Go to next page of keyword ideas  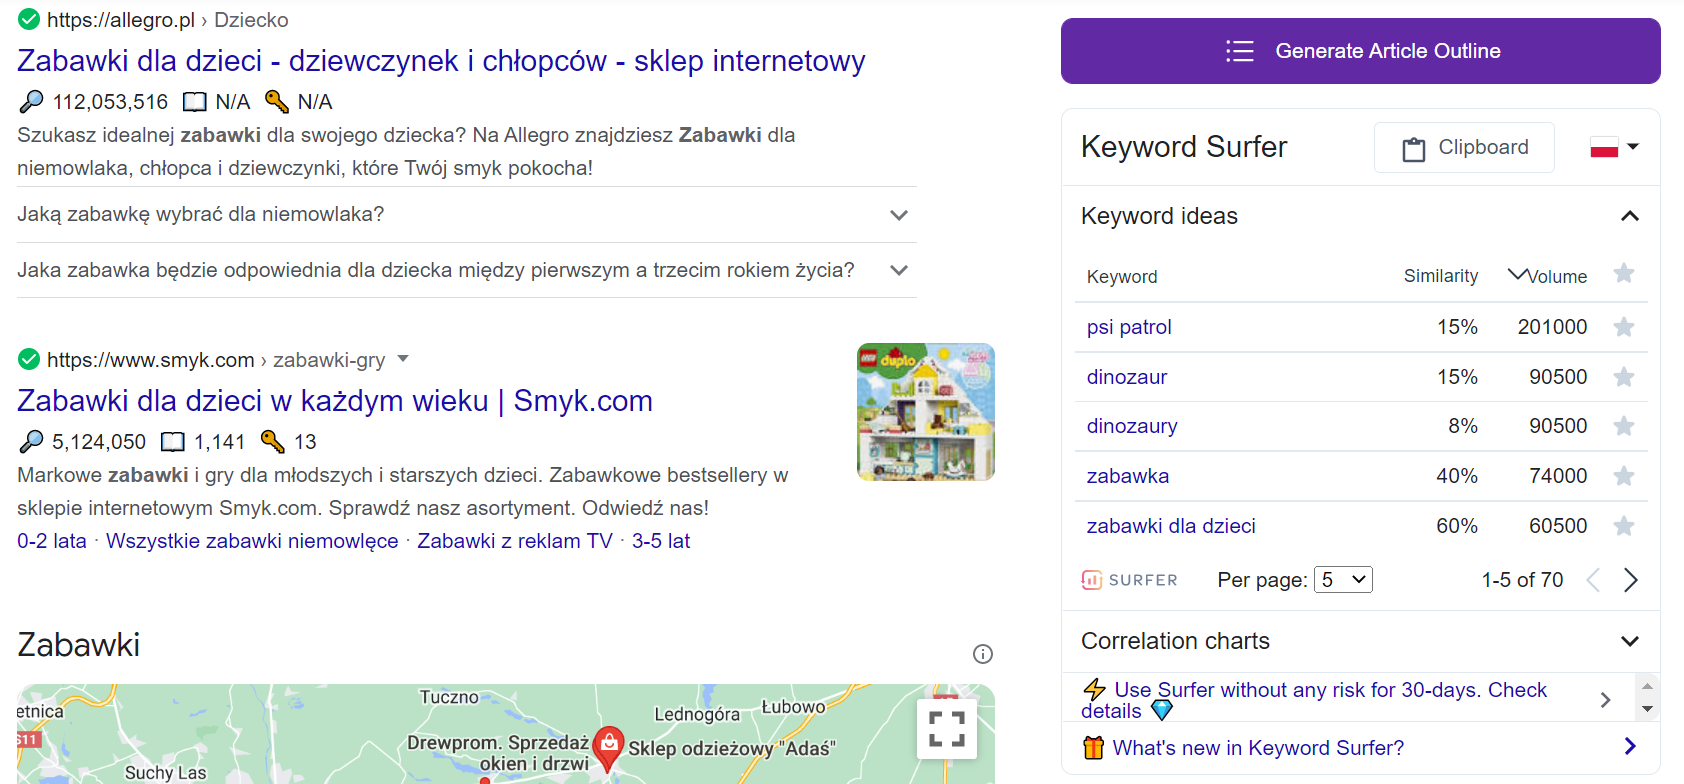coord(1631,580)
